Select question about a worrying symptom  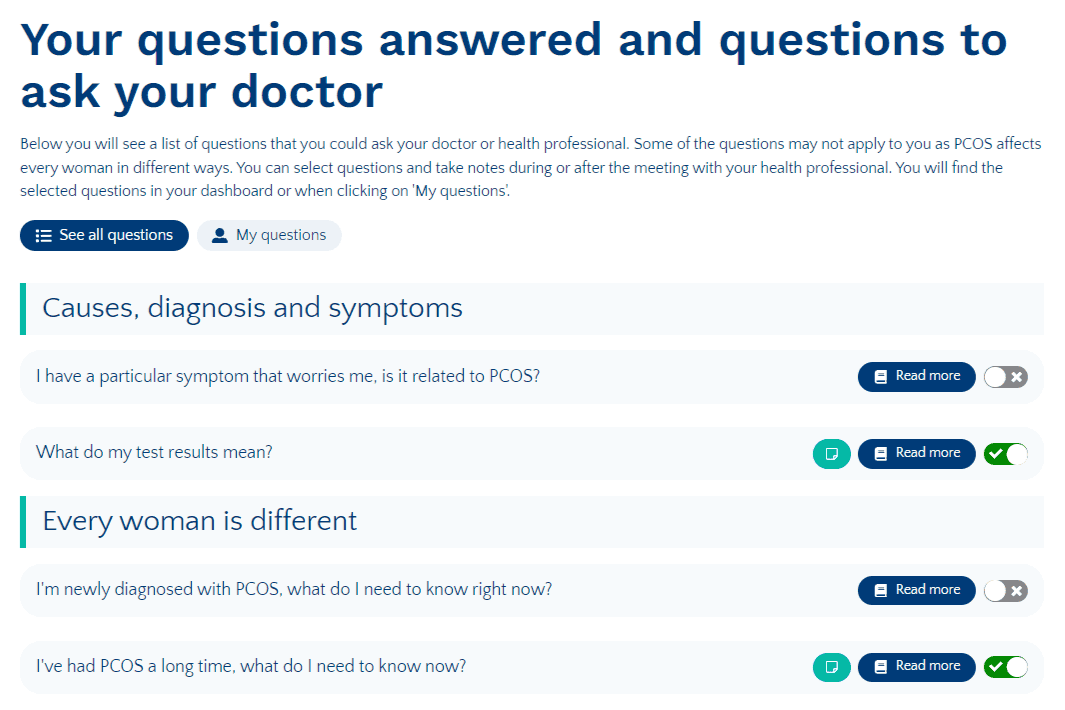tap(288, 377)
